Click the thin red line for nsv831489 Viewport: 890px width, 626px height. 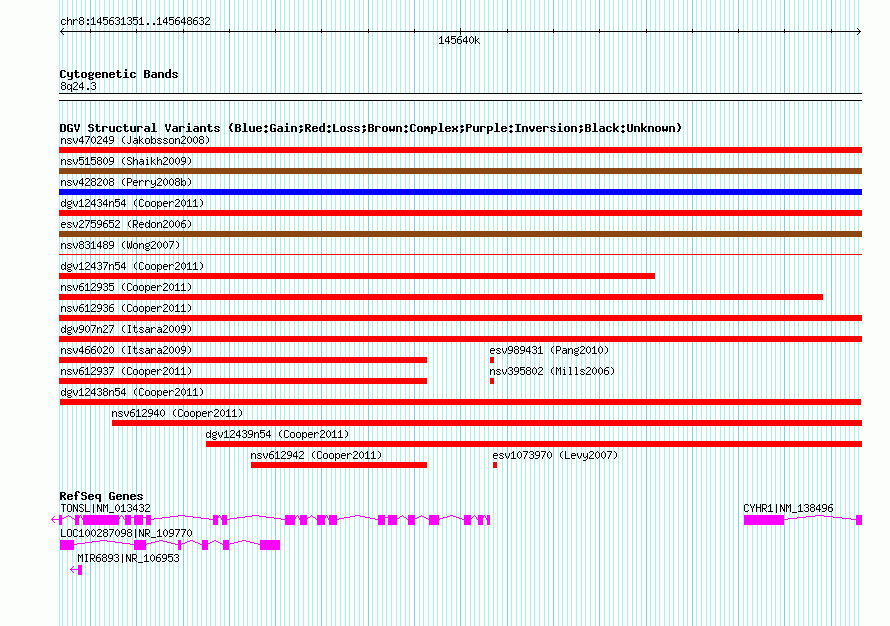point(460,254)
